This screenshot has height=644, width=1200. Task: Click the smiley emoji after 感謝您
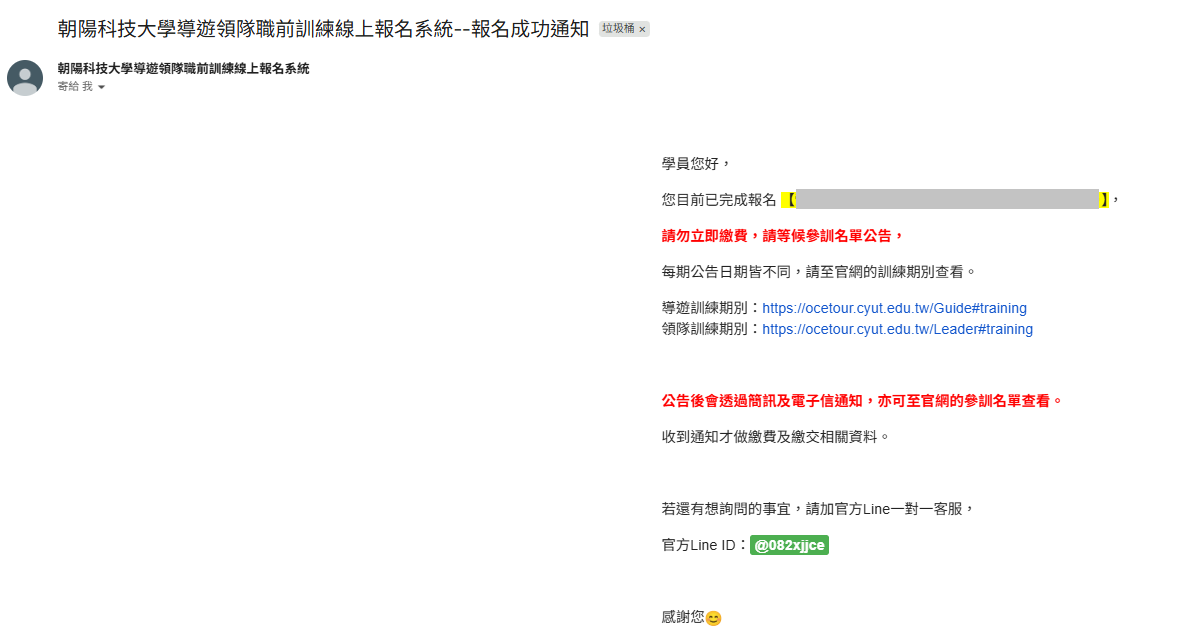[x=714, y=617]
